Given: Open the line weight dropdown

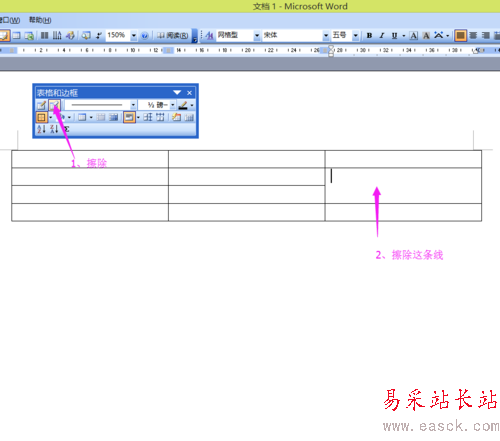Looking at the screenshot, I should click(173, 105).
